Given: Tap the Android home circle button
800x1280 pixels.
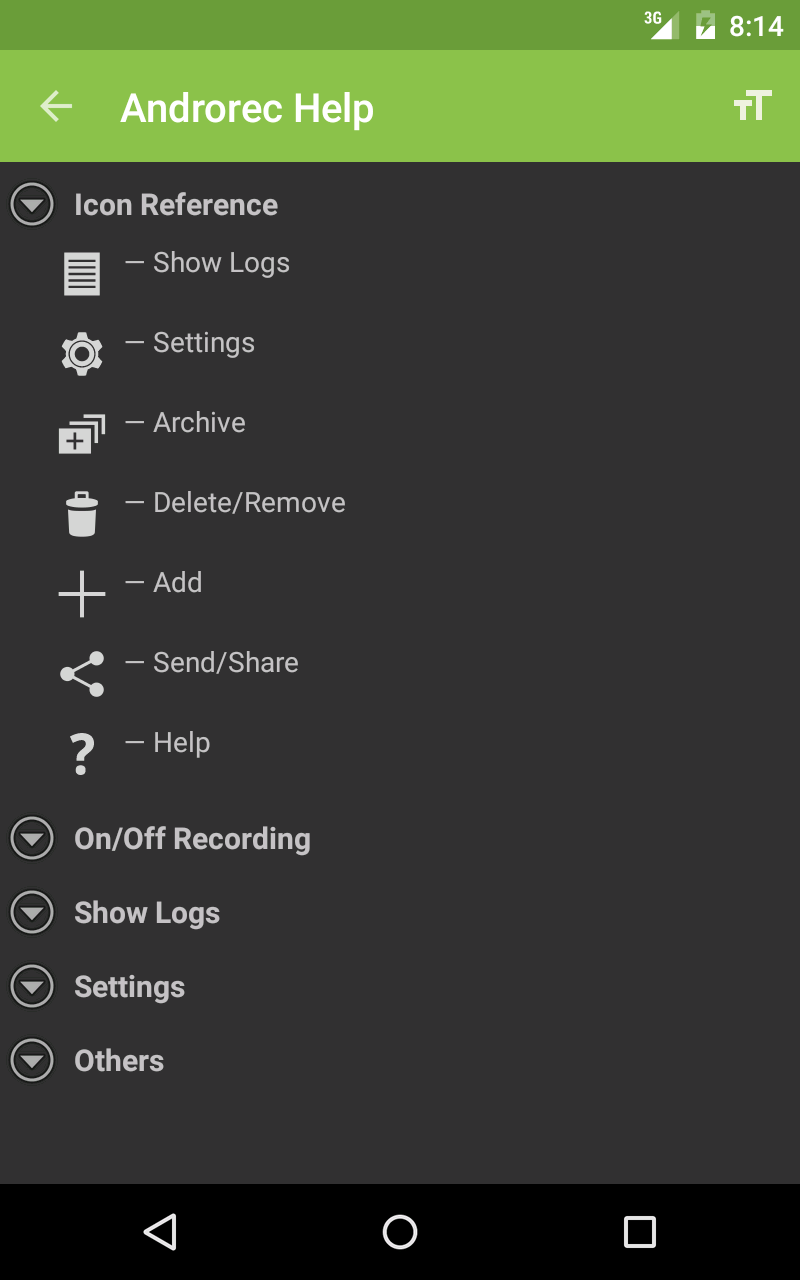Looking at the screenshot, I should [x=400, y=1232].
